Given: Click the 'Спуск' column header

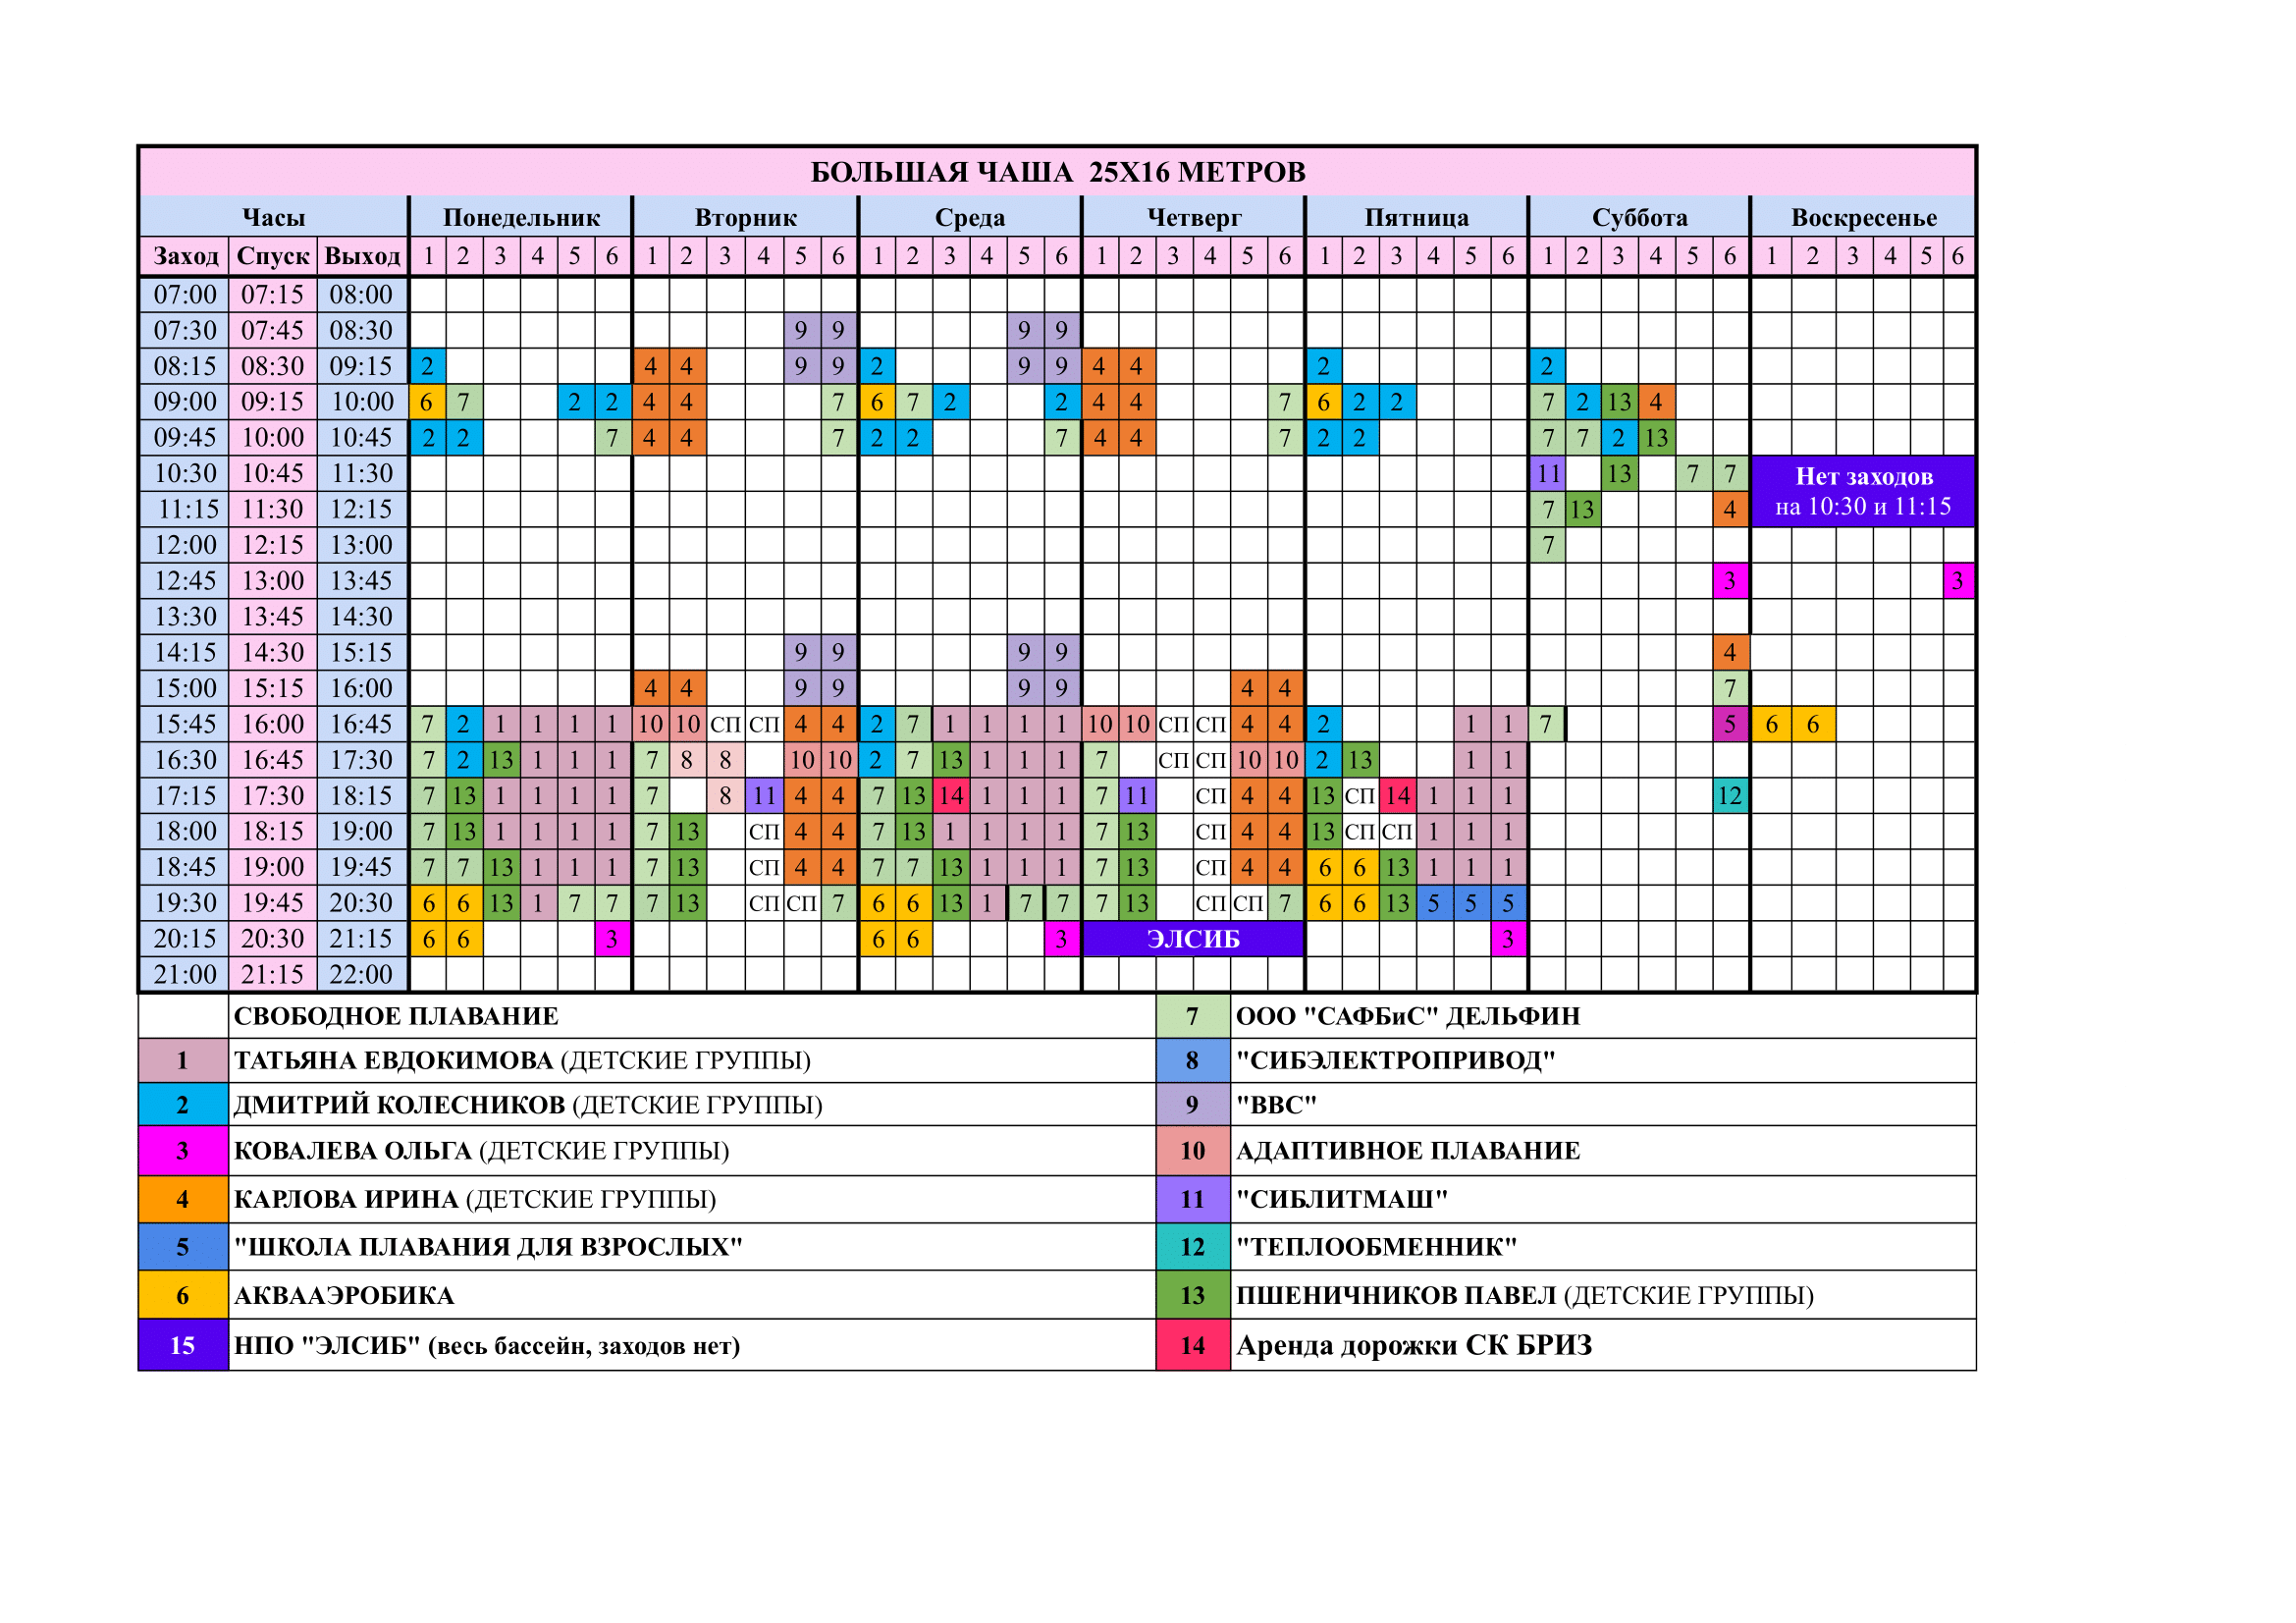Looking at the screenshot, I should (273, 256).
